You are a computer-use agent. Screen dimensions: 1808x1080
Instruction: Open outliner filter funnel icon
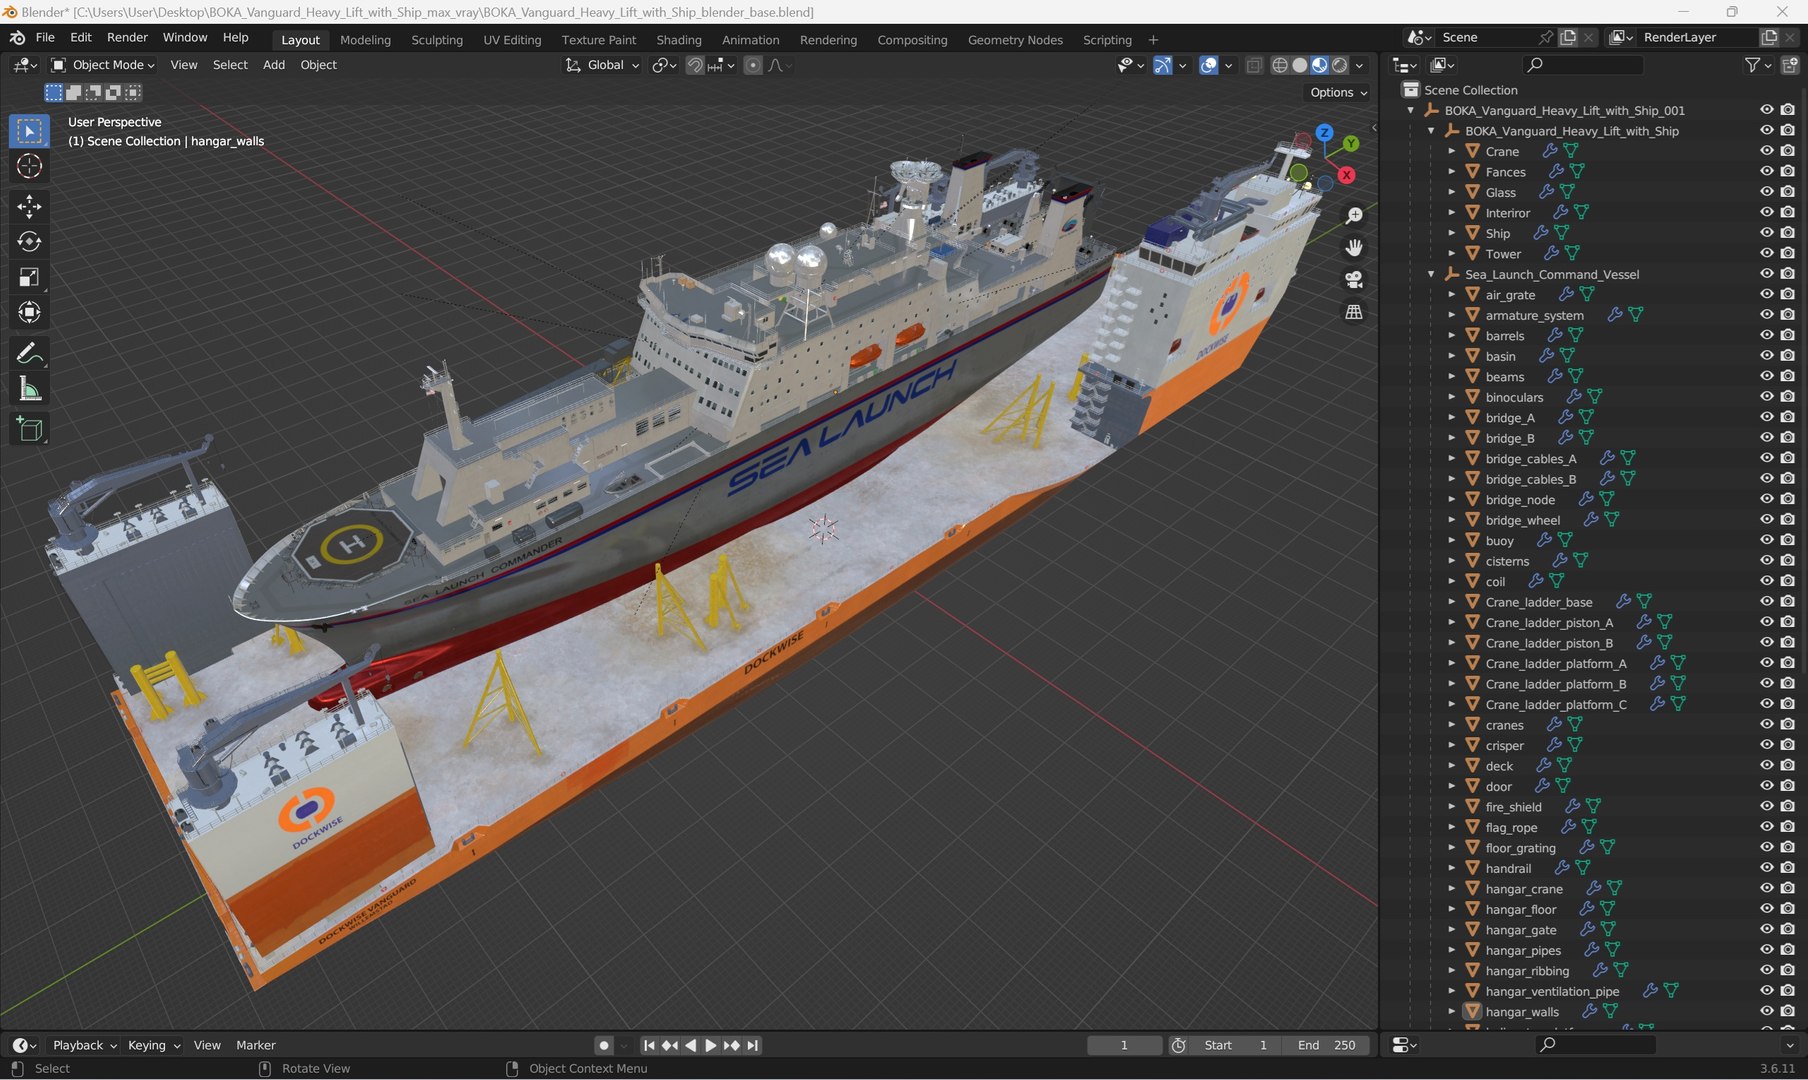(1752, 65)
